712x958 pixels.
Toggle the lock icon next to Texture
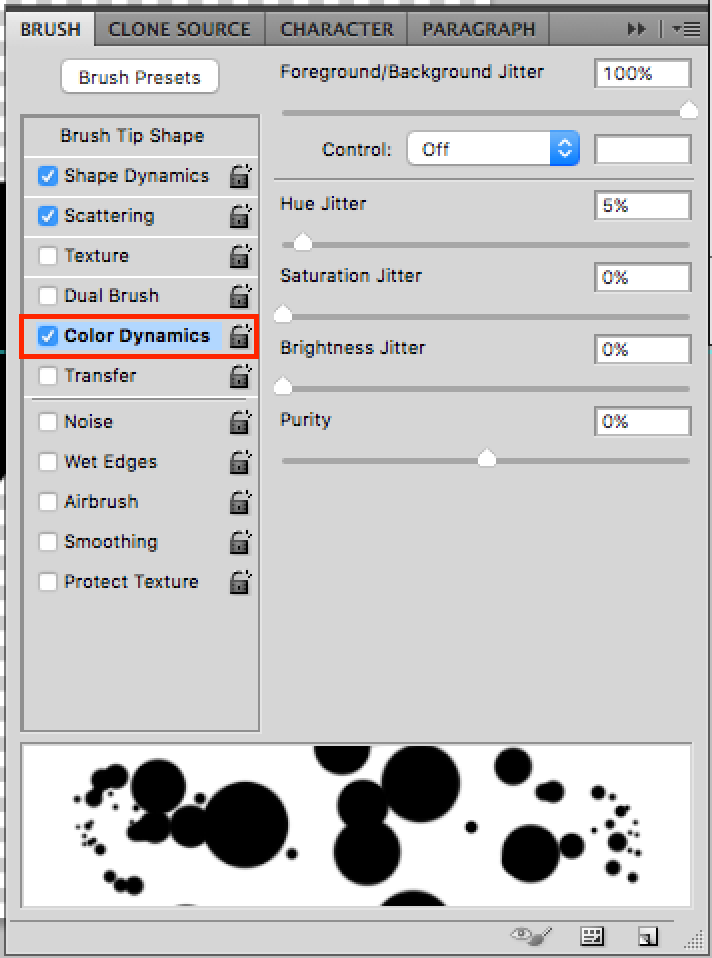pos(240,256)
